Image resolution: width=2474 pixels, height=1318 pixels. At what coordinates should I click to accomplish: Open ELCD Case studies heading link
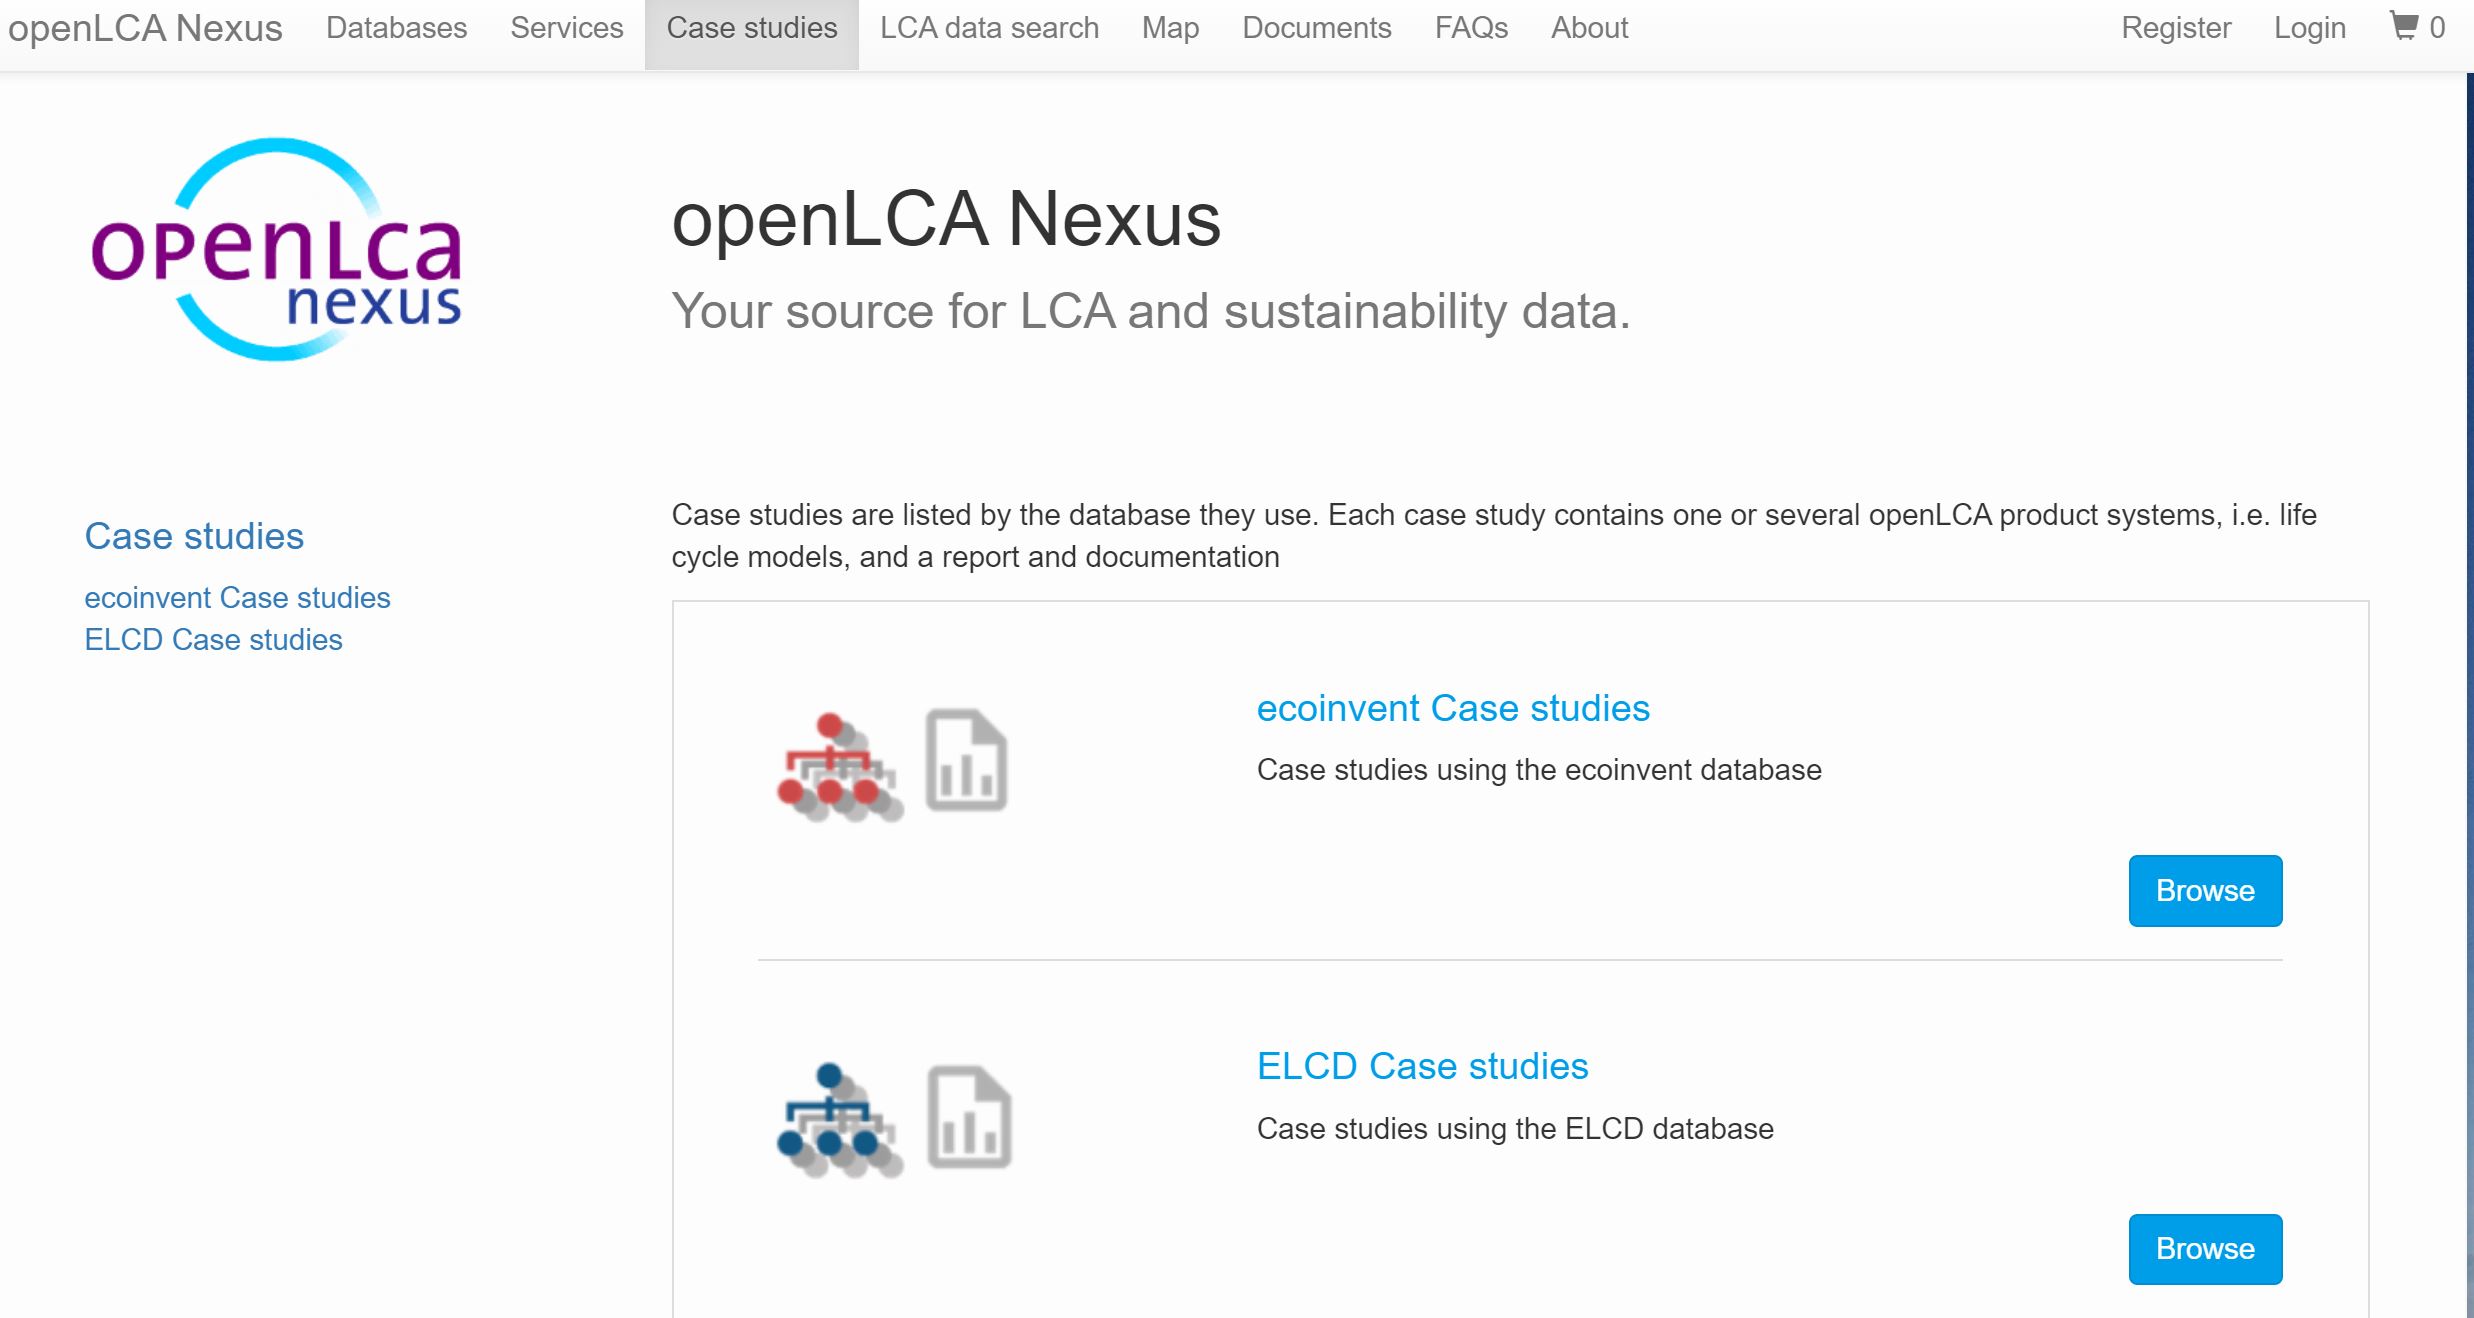tap(1422, 1066)
